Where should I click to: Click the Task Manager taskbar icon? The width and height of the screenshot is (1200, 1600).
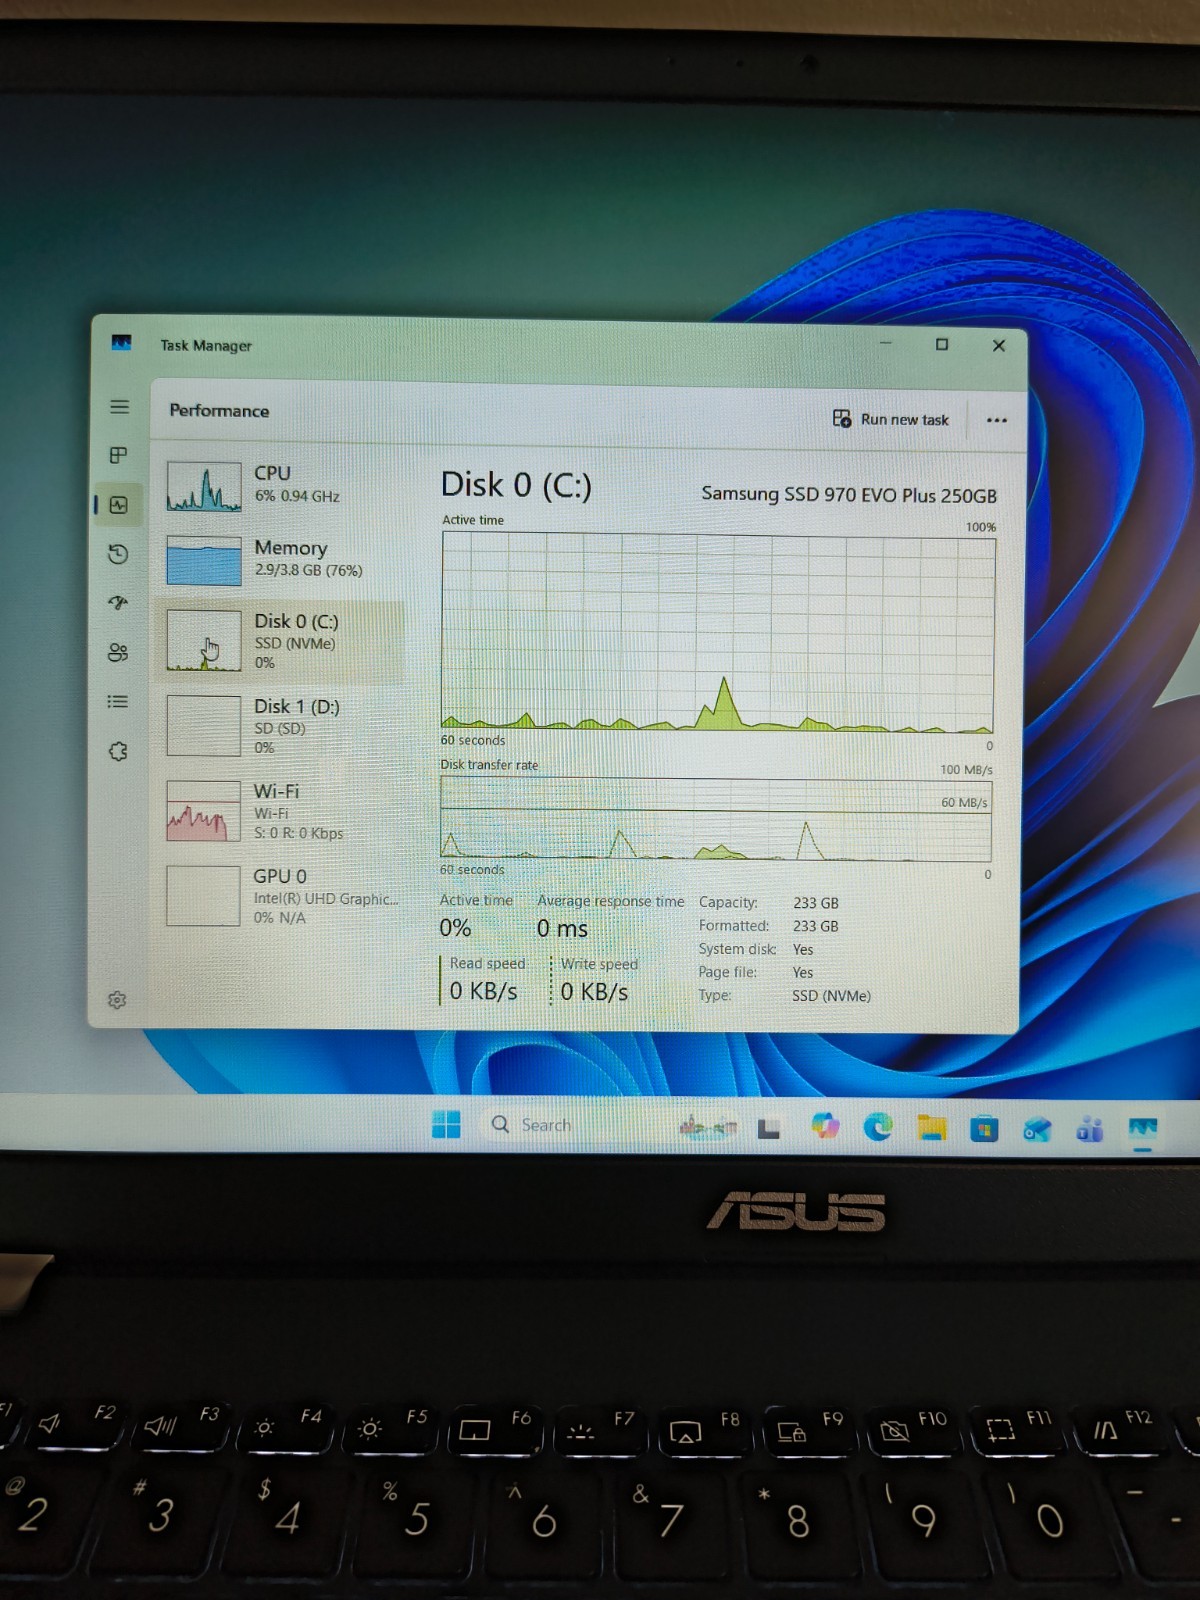[x=1142, y=1130]
